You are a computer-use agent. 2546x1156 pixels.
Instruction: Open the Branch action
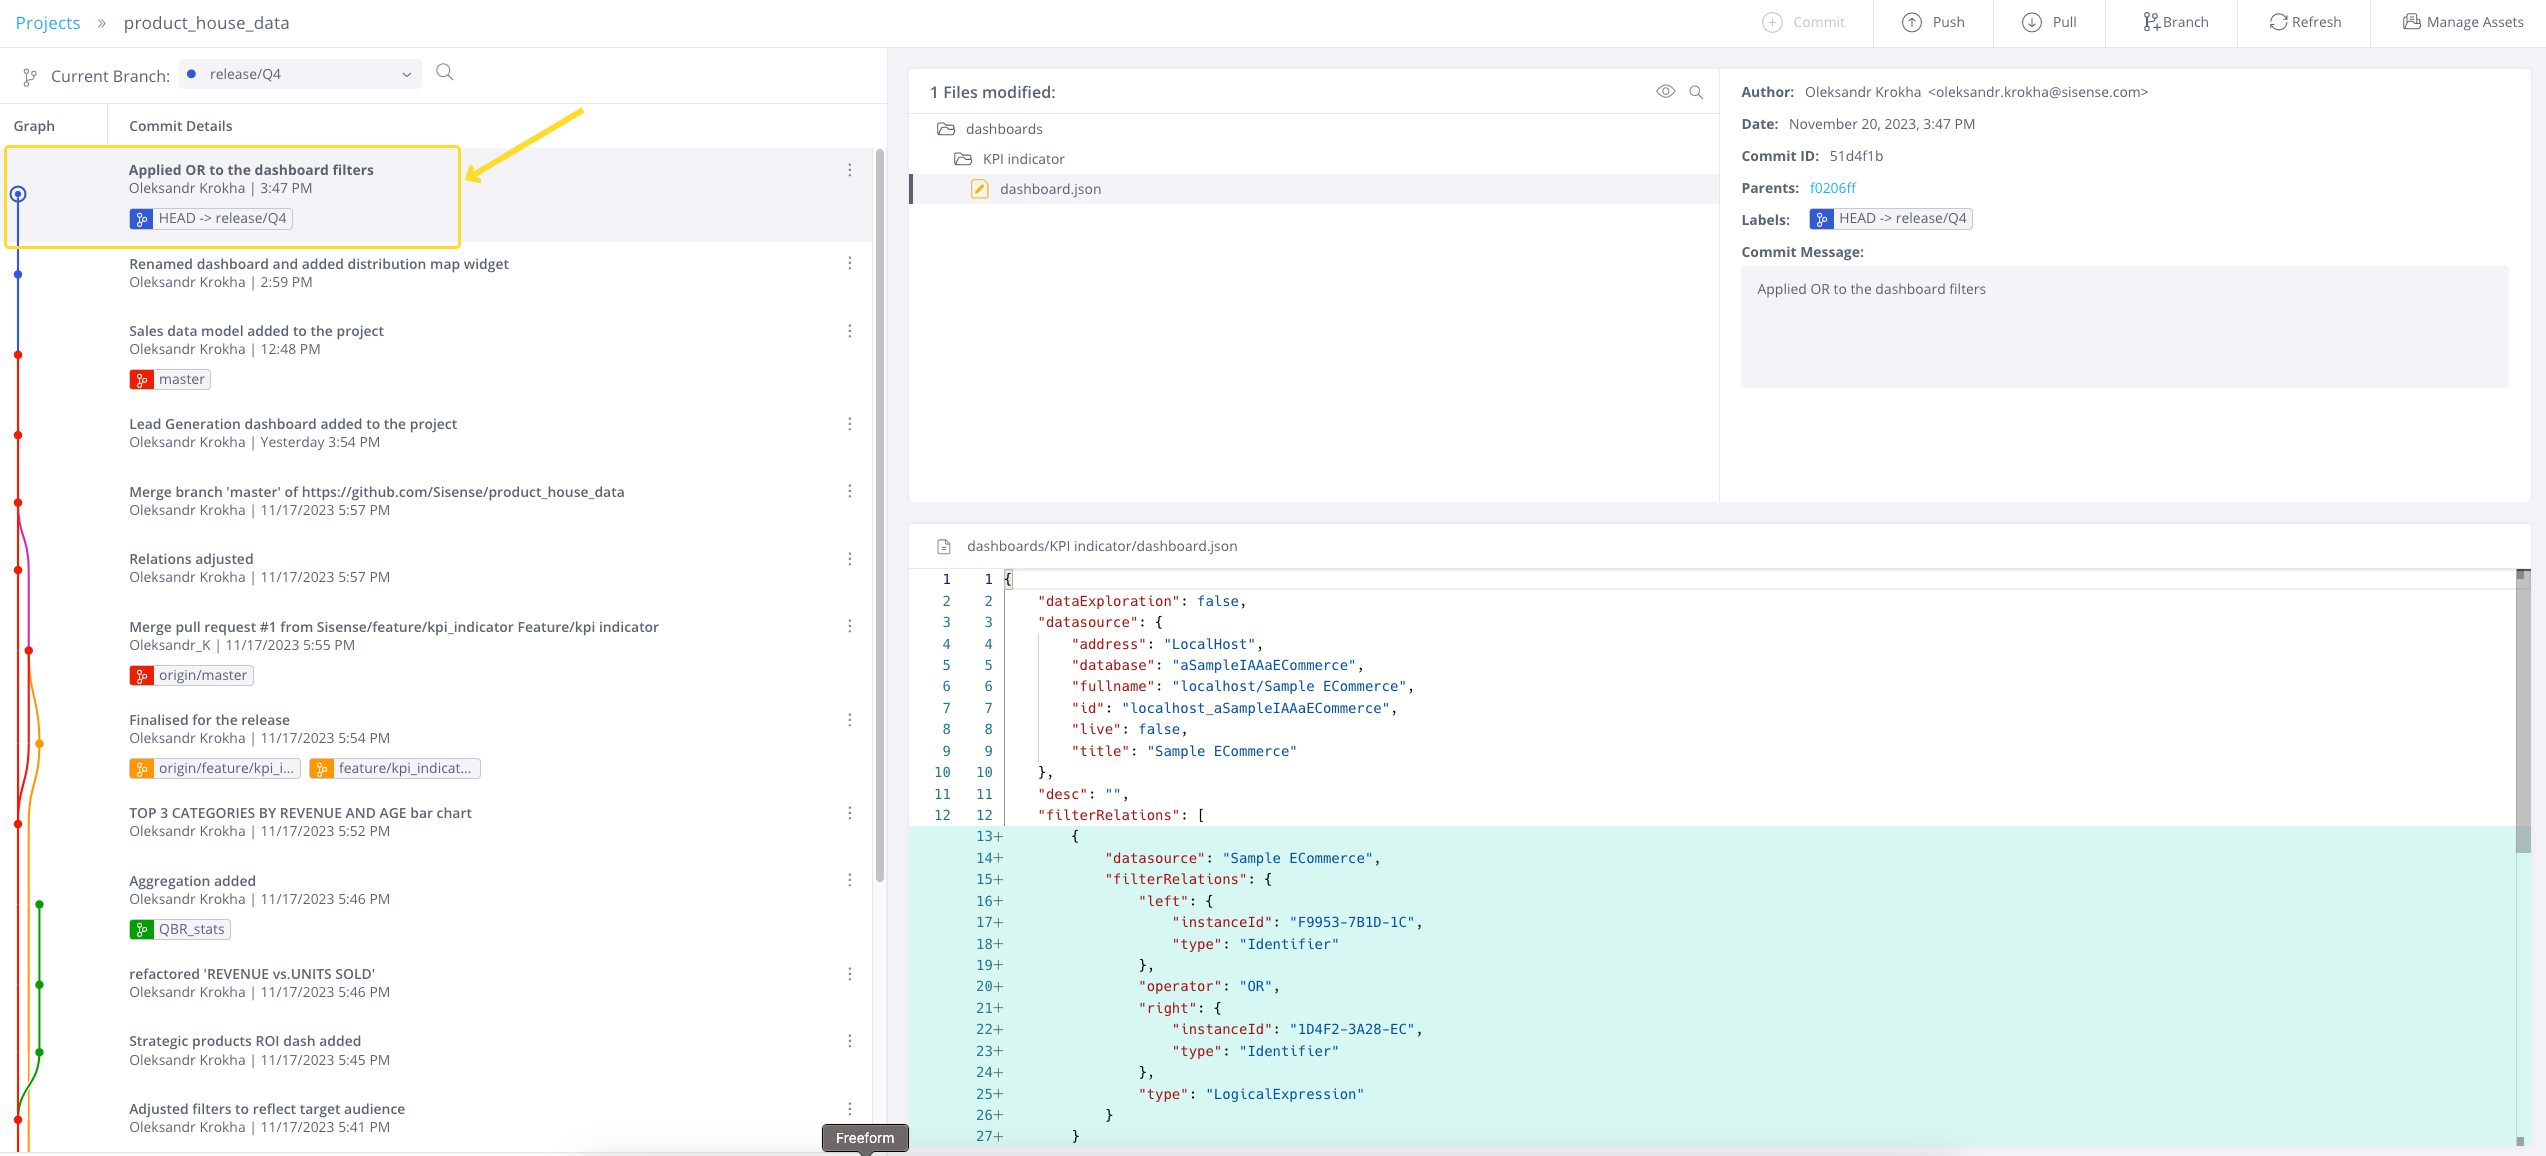point(2175,22)
